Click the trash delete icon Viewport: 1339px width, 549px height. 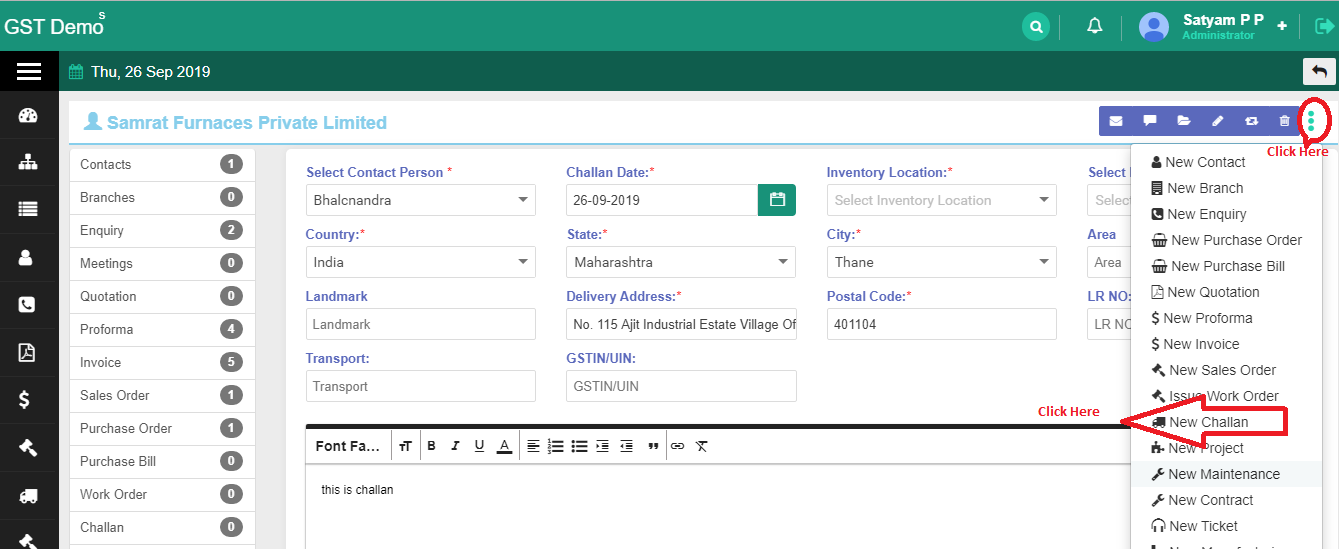tap(1285, 121)
